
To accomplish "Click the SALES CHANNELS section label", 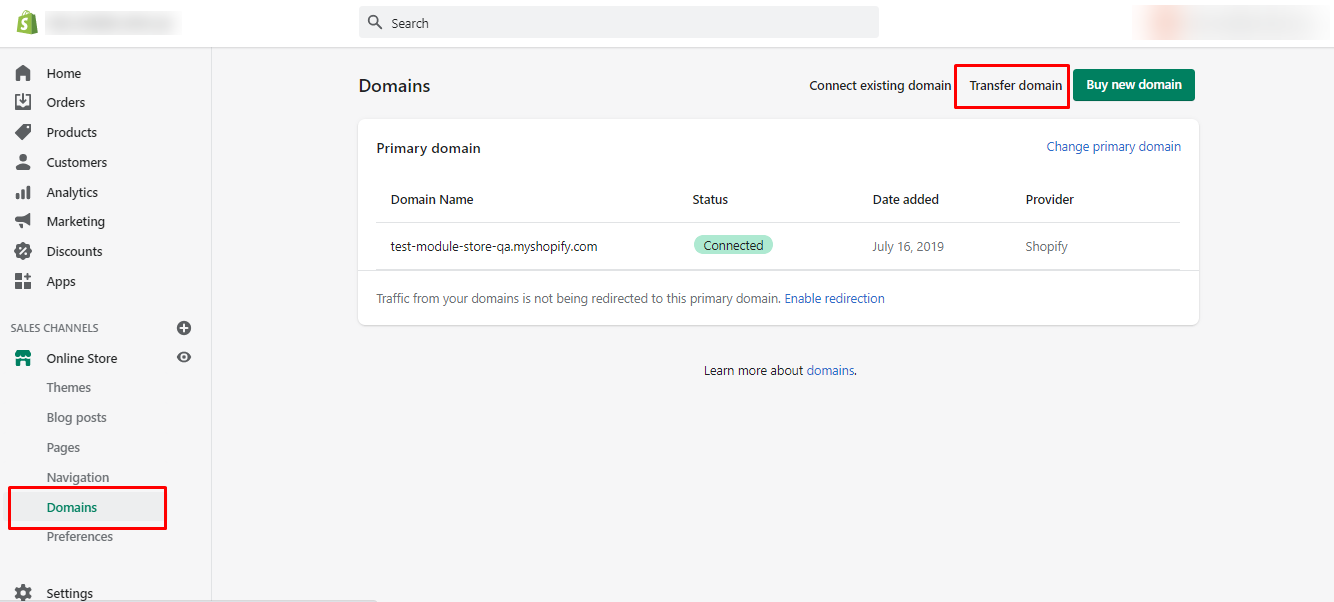I will [x=55, y=328].
